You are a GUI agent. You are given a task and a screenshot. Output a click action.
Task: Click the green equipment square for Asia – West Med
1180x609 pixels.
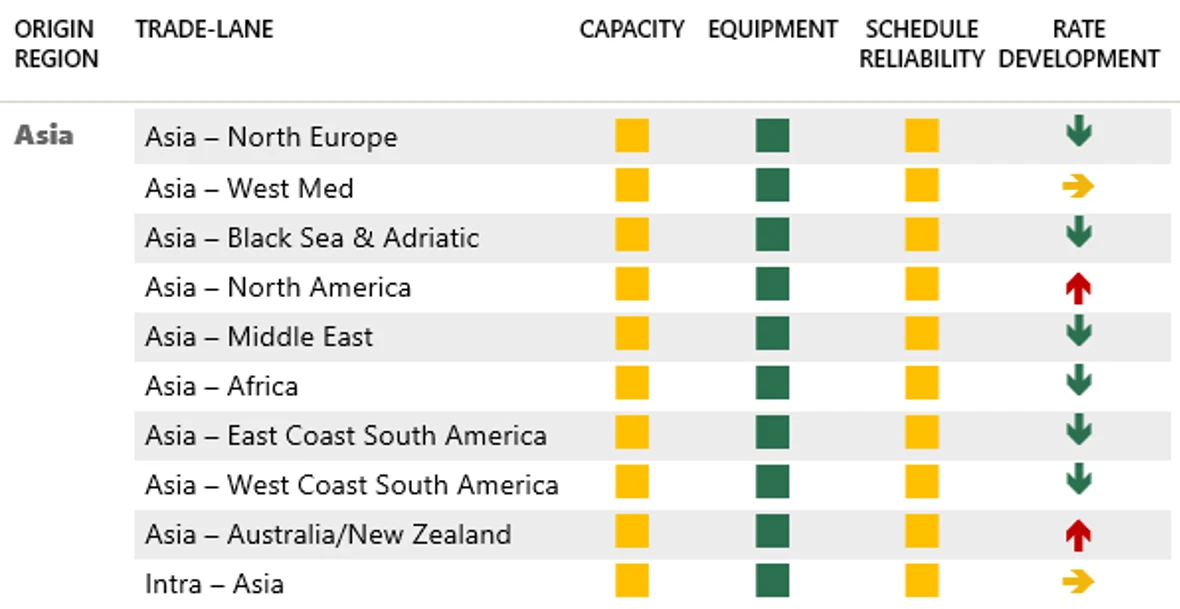tap(772, 185)
